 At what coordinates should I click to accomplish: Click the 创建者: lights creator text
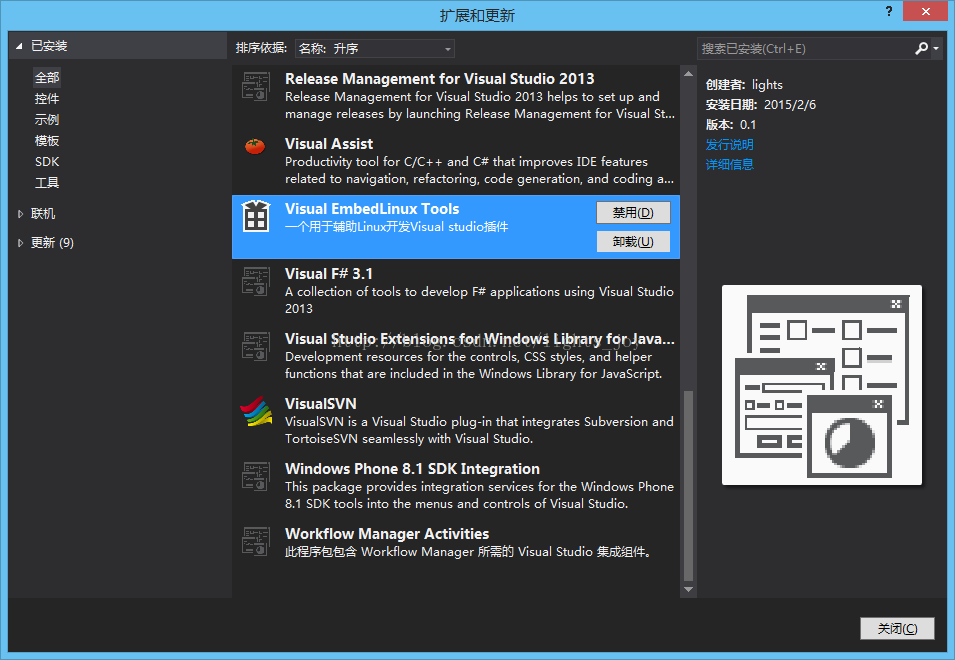pyautogui.click(x=744, y=85)
